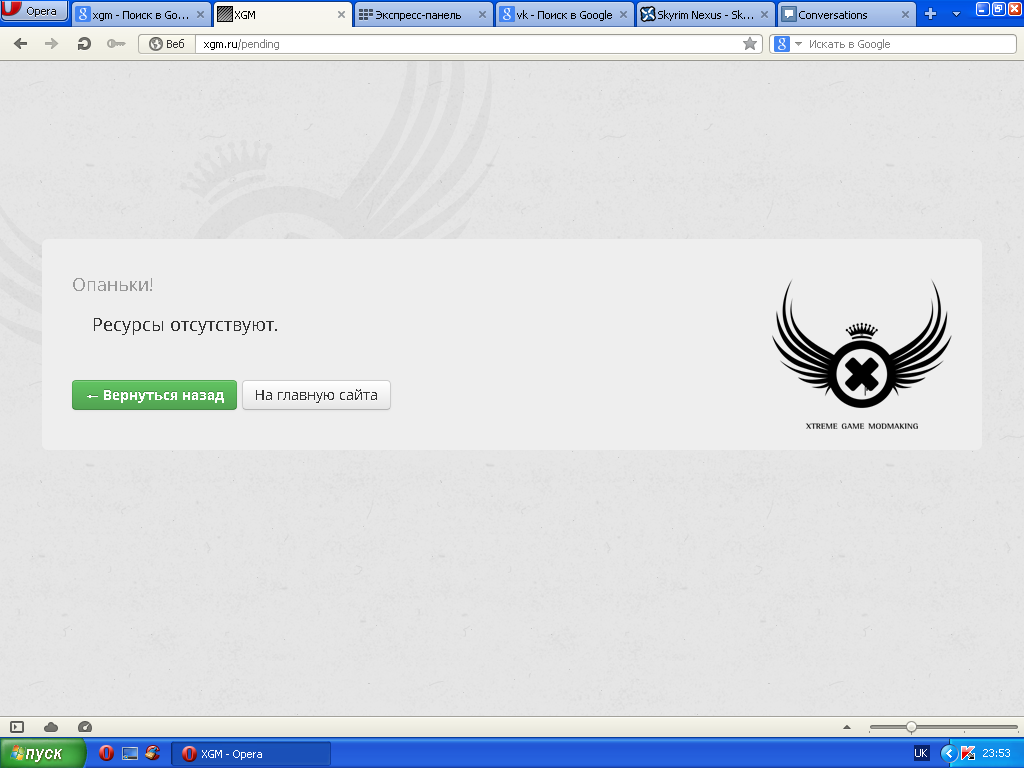1024x768 pixels.
Task: Open Opera Turbo speedometer icon
Action: 85,727
